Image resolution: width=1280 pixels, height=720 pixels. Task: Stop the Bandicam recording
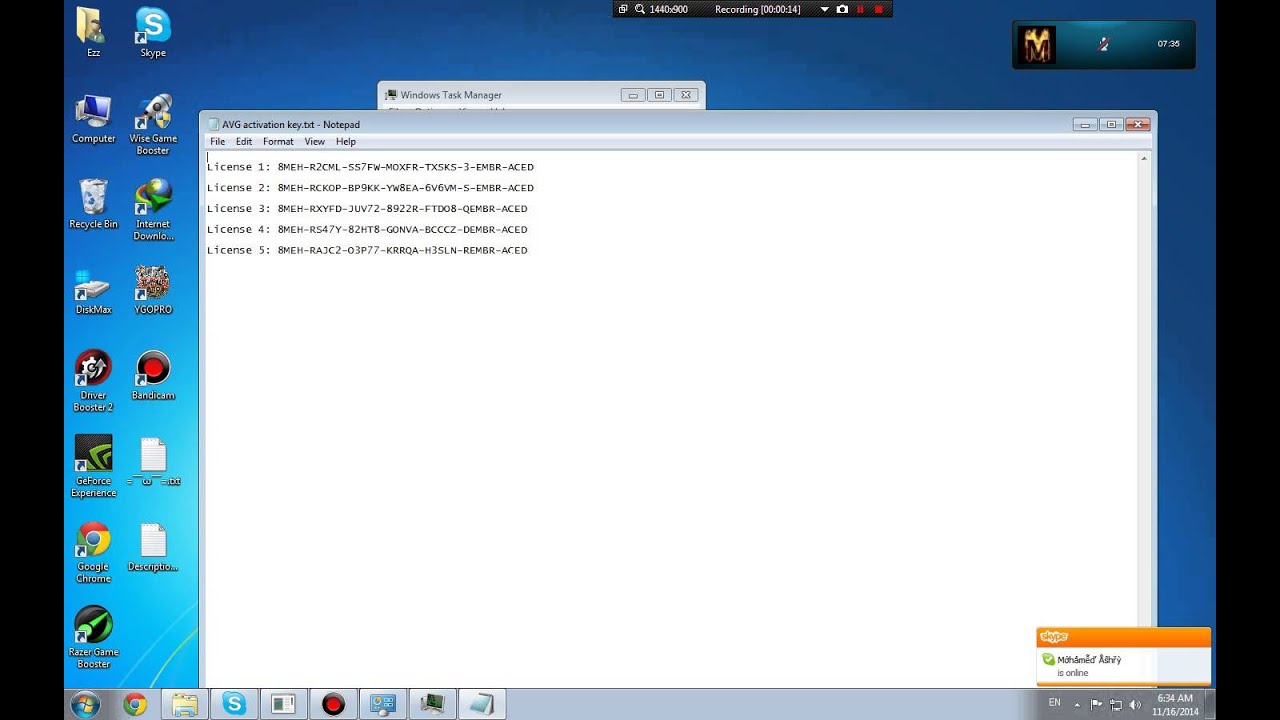pos(879,9)
